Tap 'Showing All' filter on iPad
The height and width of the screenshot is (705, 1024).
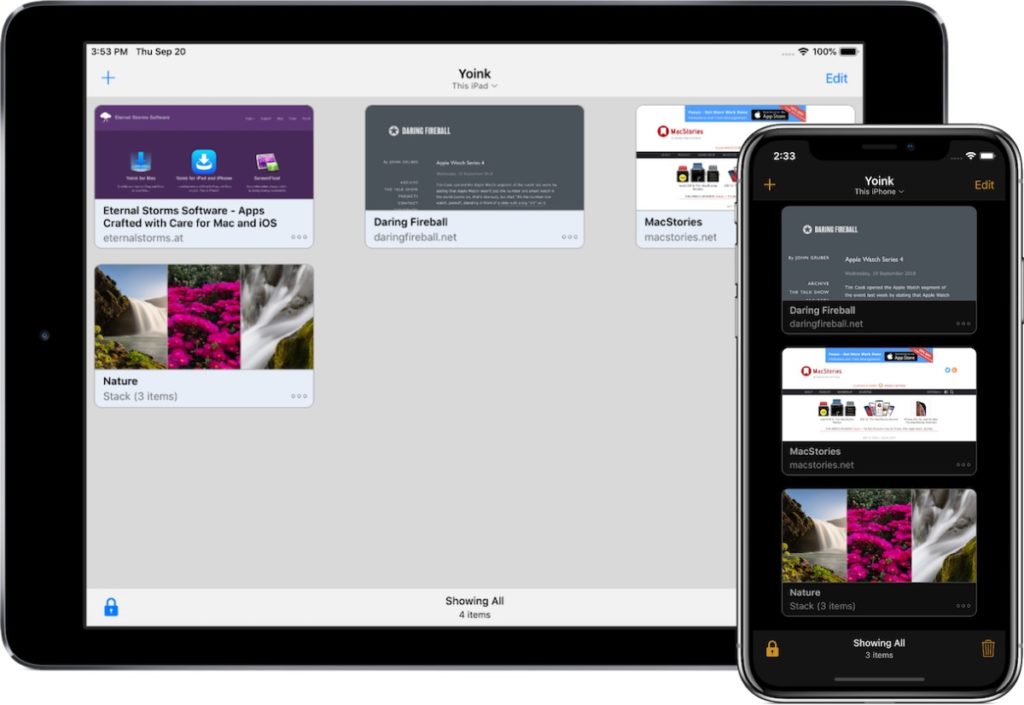point(474,607)
